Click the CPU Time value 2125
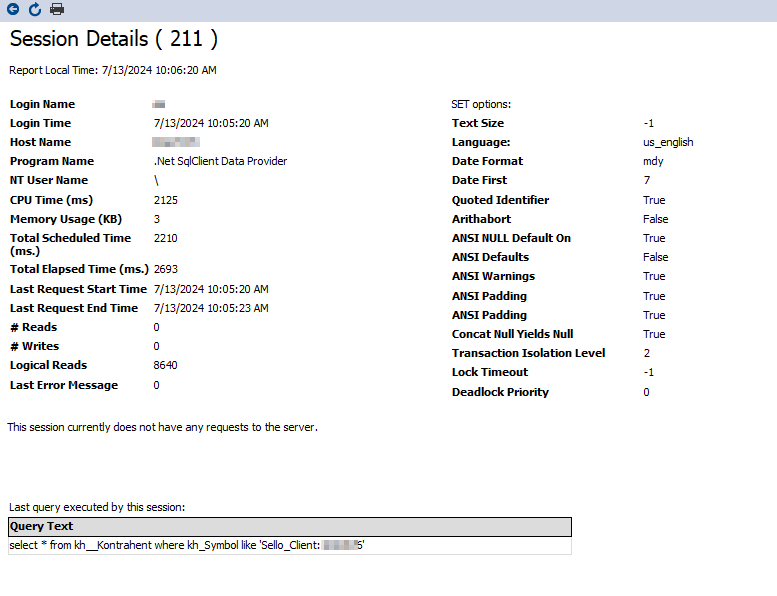 pyautogui.click(x=166, y=200)
